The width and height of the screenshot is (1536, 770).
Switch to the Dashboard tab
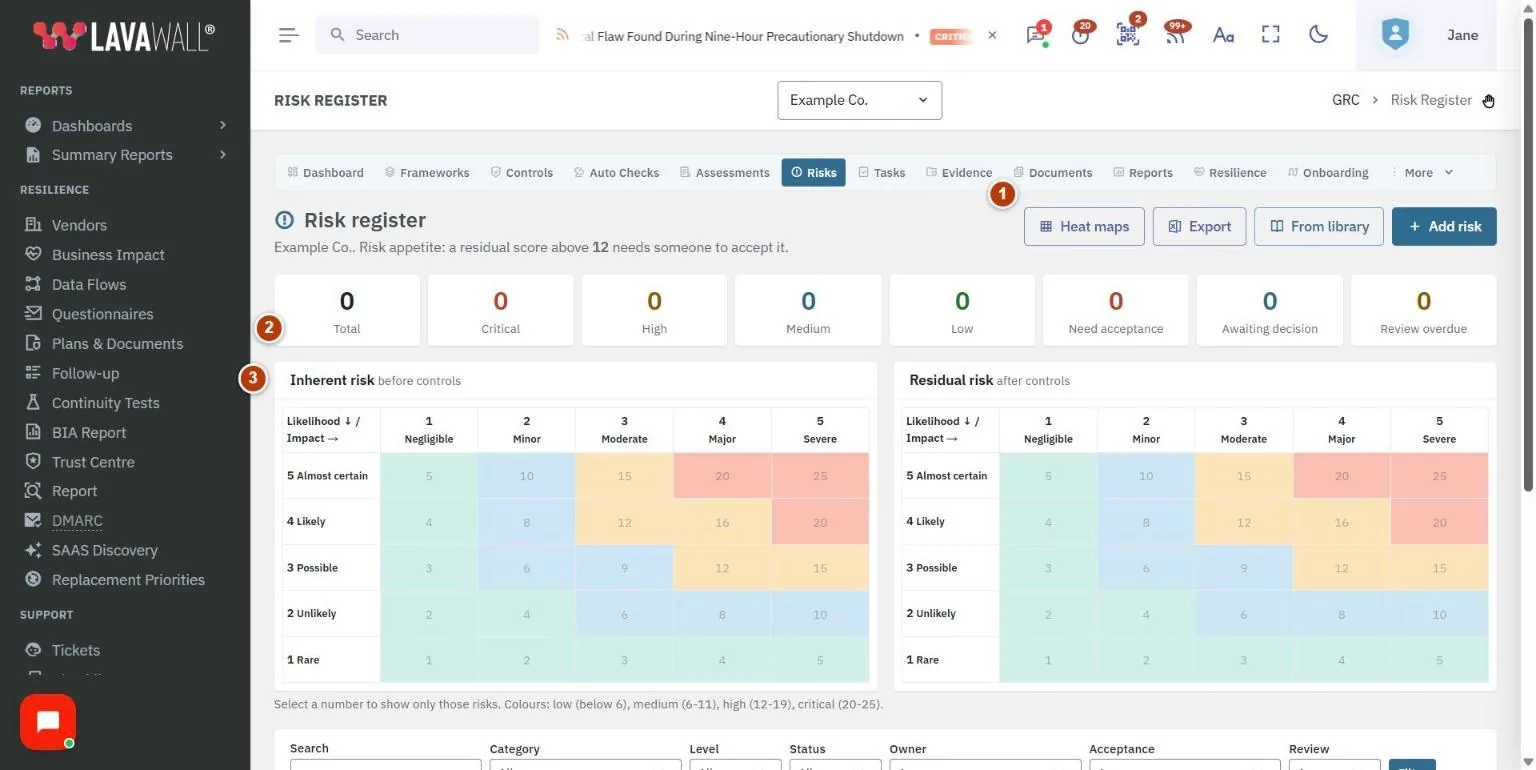coord(326,172)
